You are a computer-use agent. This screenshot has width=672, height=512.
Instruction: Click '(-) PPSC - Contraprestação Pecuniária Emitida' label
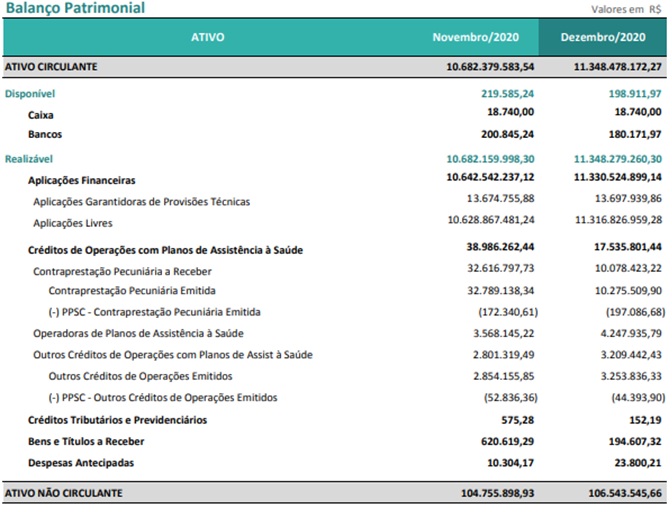tap(154, 312)
